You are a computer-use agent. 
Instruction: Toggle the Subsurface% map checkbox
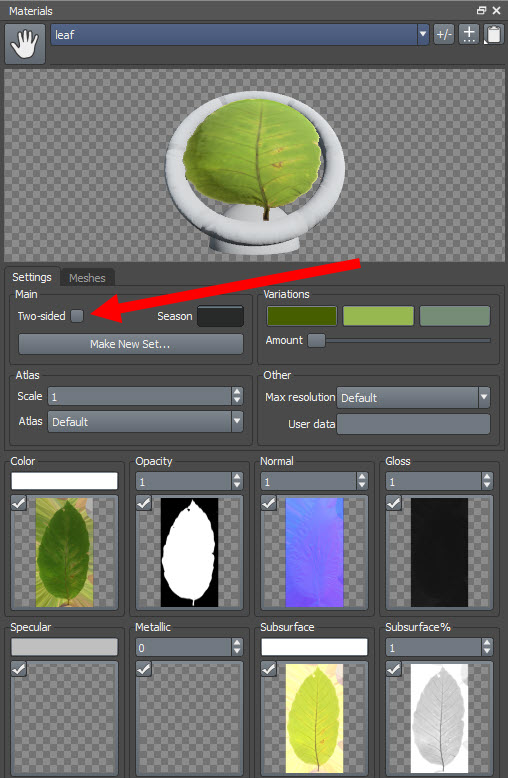point(393,669)
